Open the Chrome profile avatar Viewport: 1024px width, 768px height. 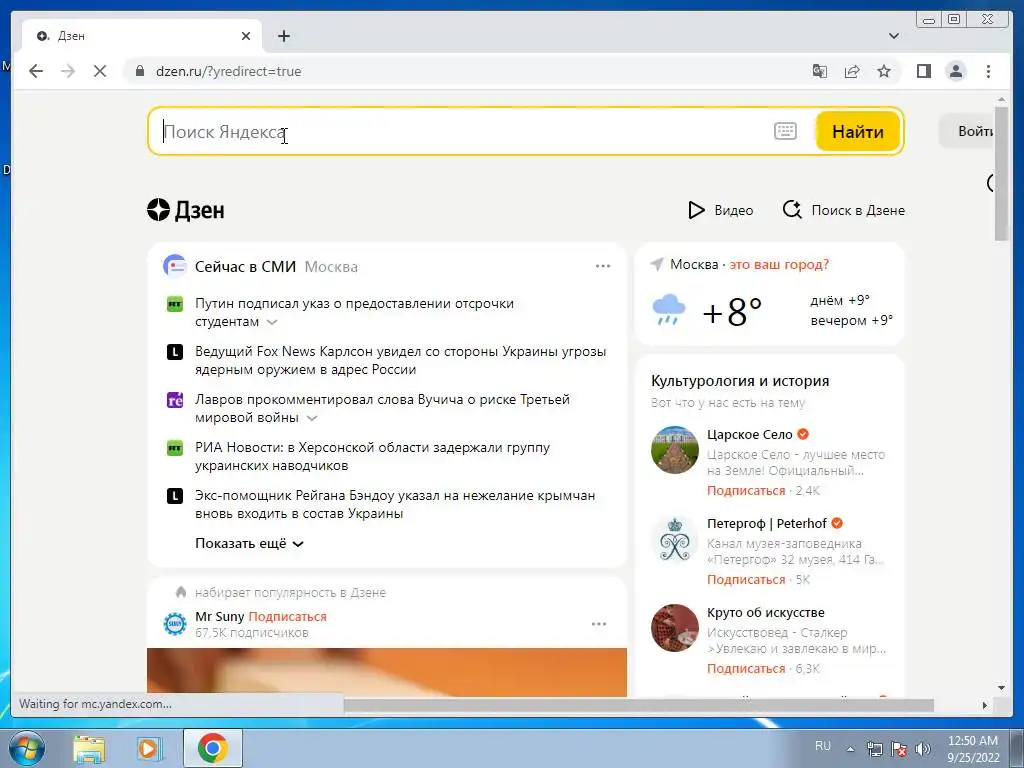(x=956, y=71)
